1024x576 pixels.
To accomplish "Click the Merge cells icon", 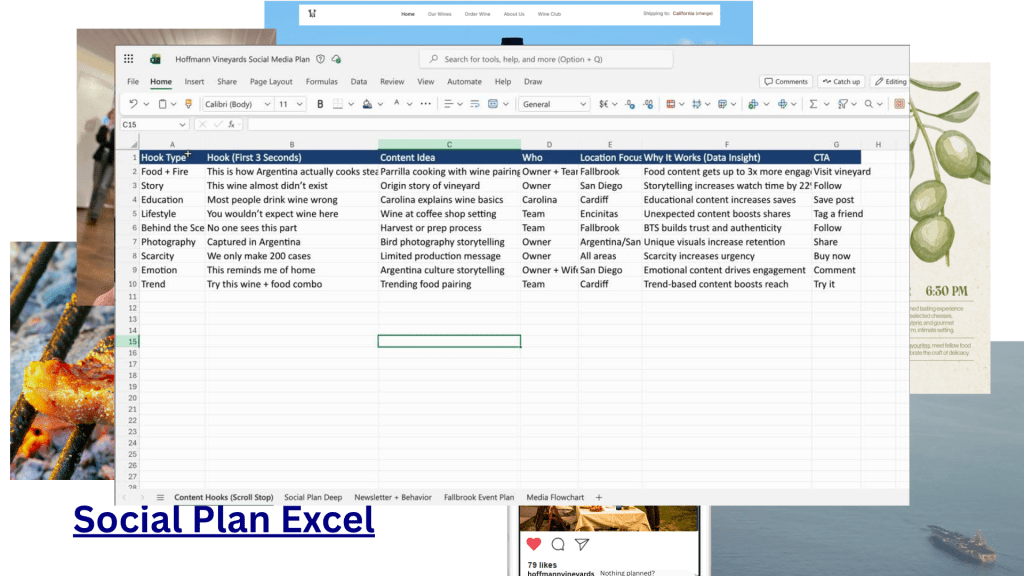I will (x=493, y=104).
